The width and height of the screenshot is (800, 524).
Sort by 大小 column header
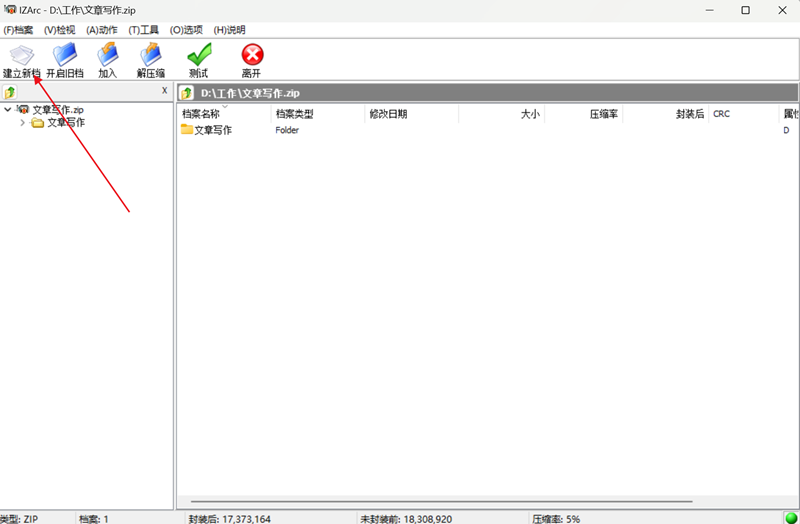pyautogui.click(x=502, y=114)
